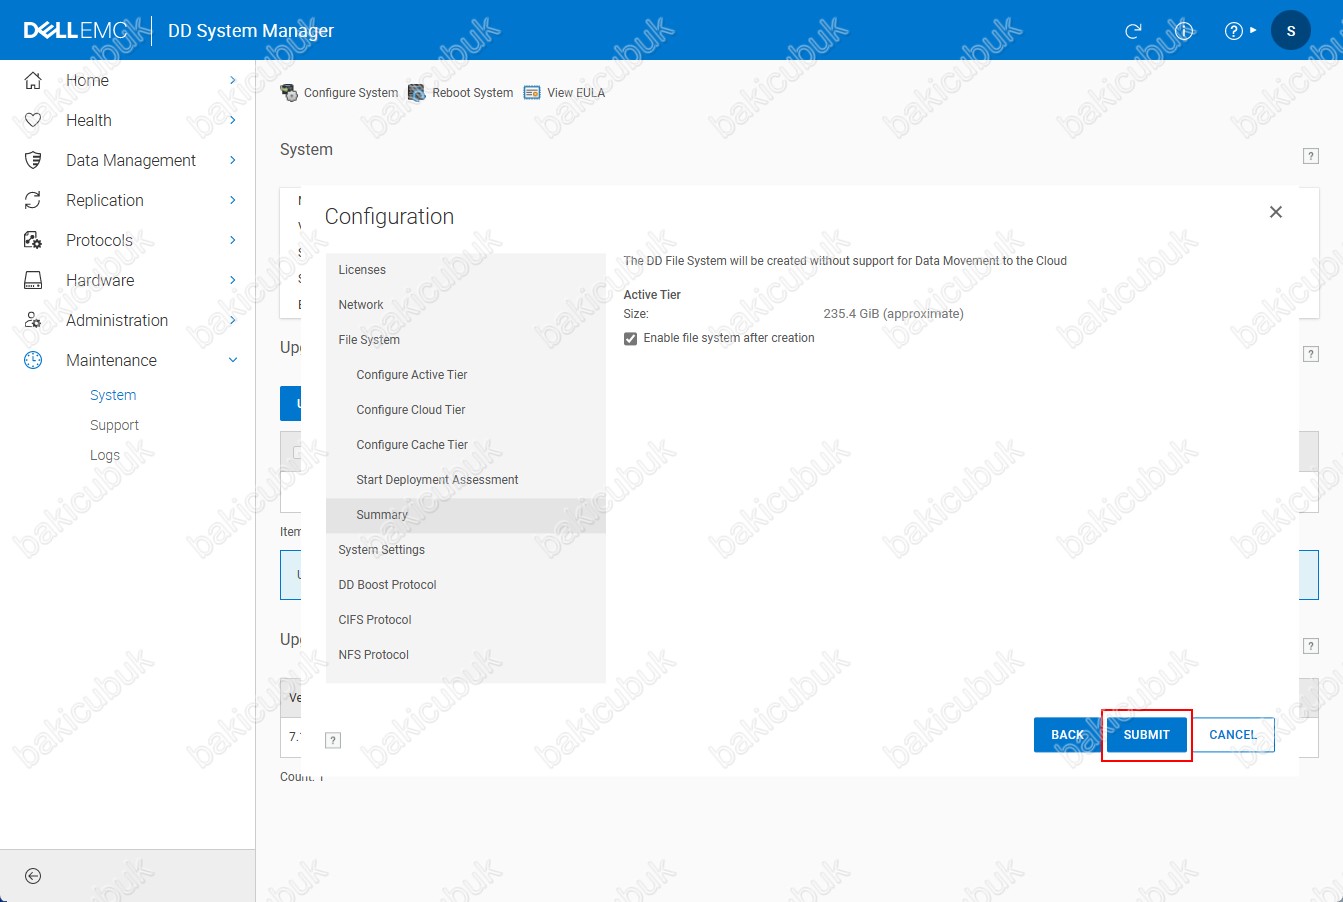Go to Configure Active Tier step

click(x=466, y=375)
